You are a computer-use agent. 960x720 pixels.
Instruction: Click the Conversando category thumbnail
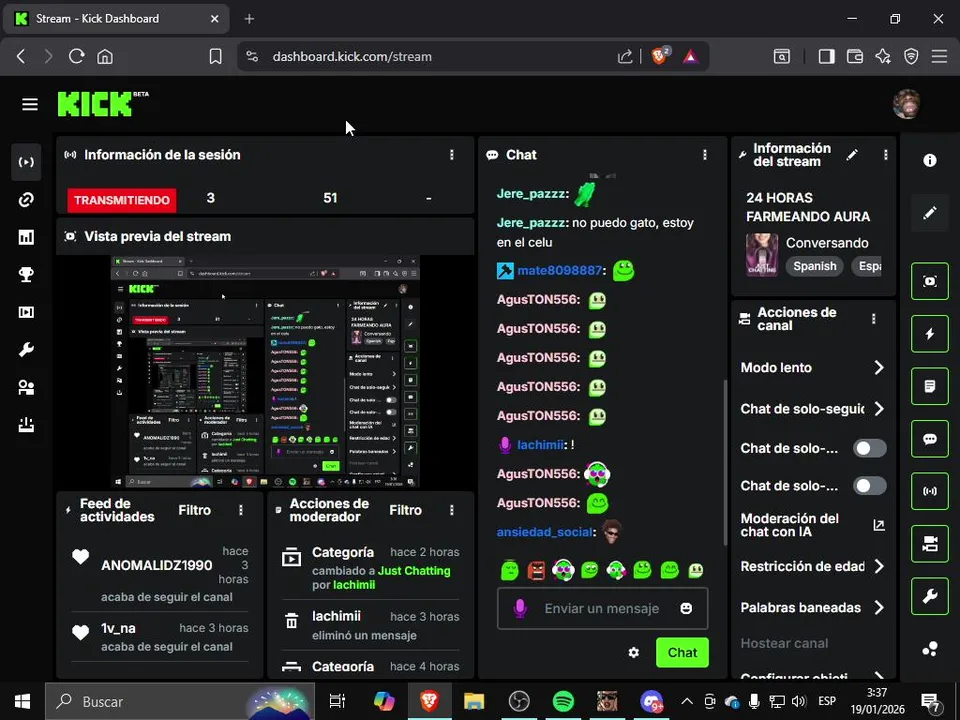pyautogui.click(x=762, y=254)
